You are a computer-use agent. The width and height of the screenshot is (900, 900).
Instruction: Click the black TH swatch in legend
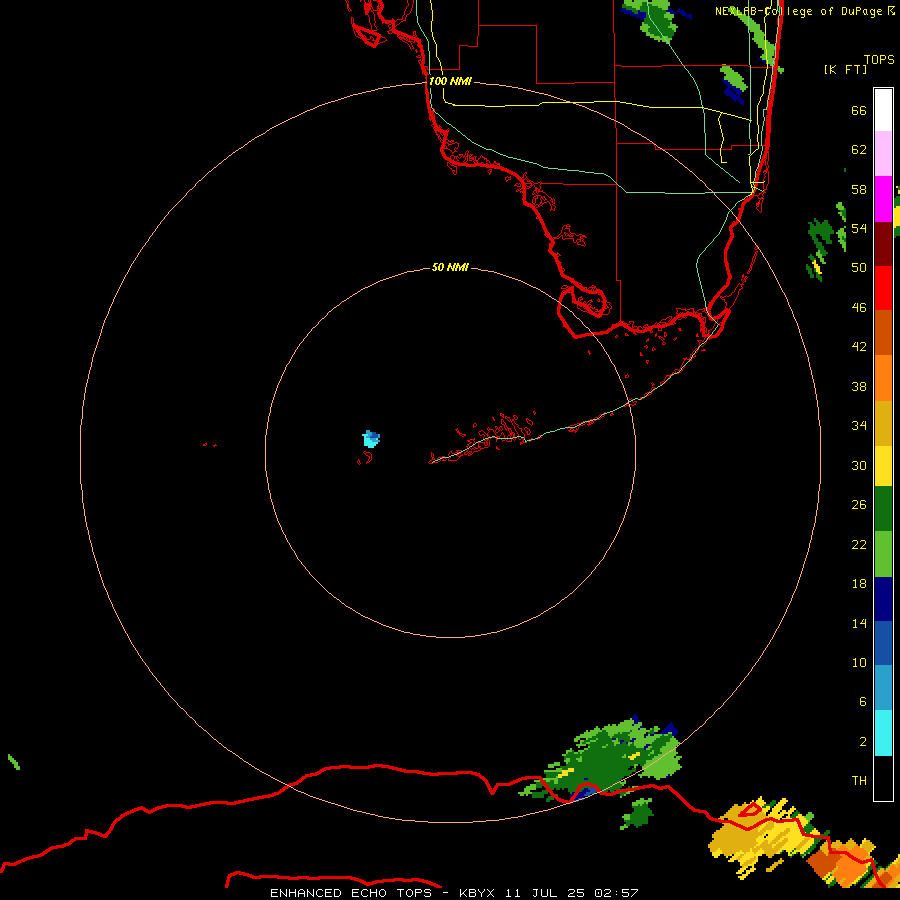pos(883,778)
